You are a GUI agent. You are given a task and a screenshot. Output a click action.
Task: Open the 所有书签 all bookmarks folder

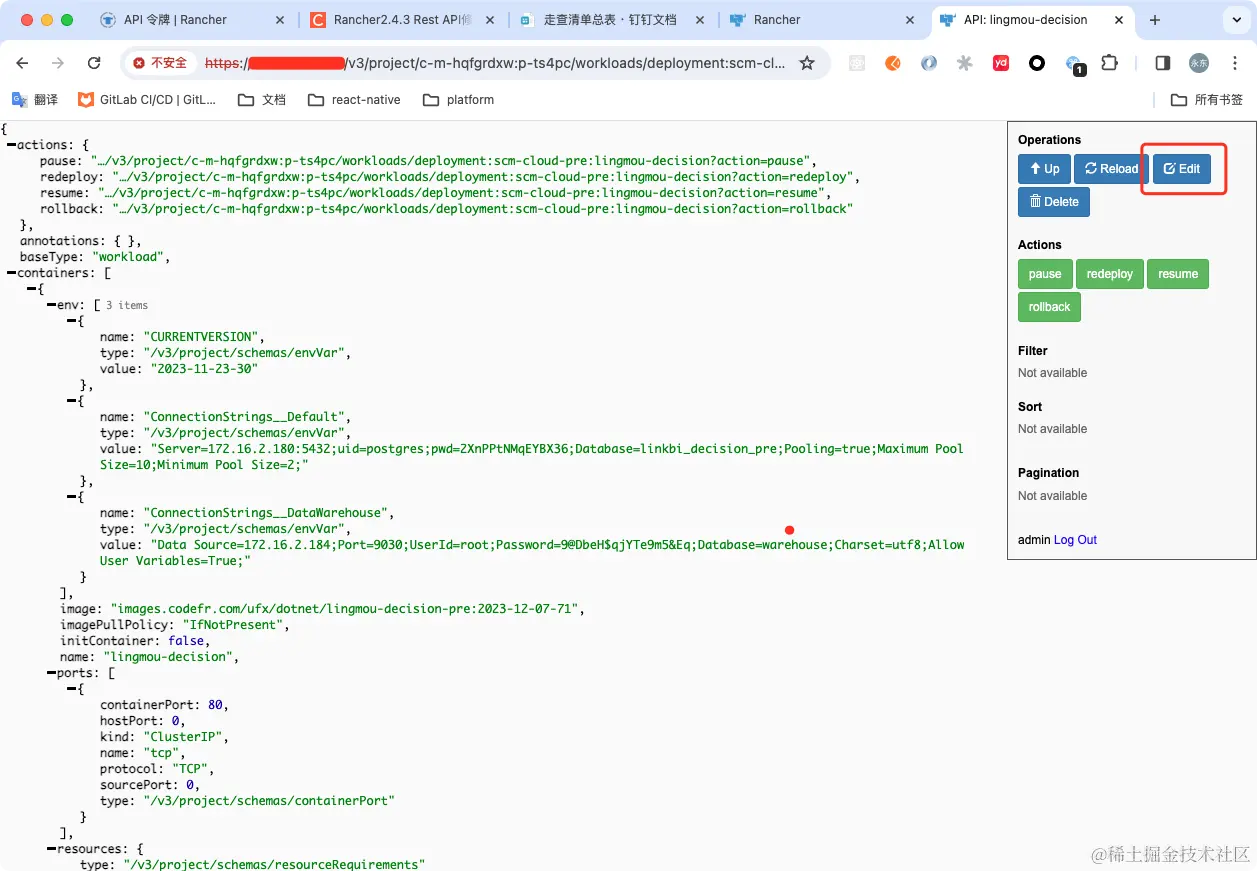(x=1207, y=100)
